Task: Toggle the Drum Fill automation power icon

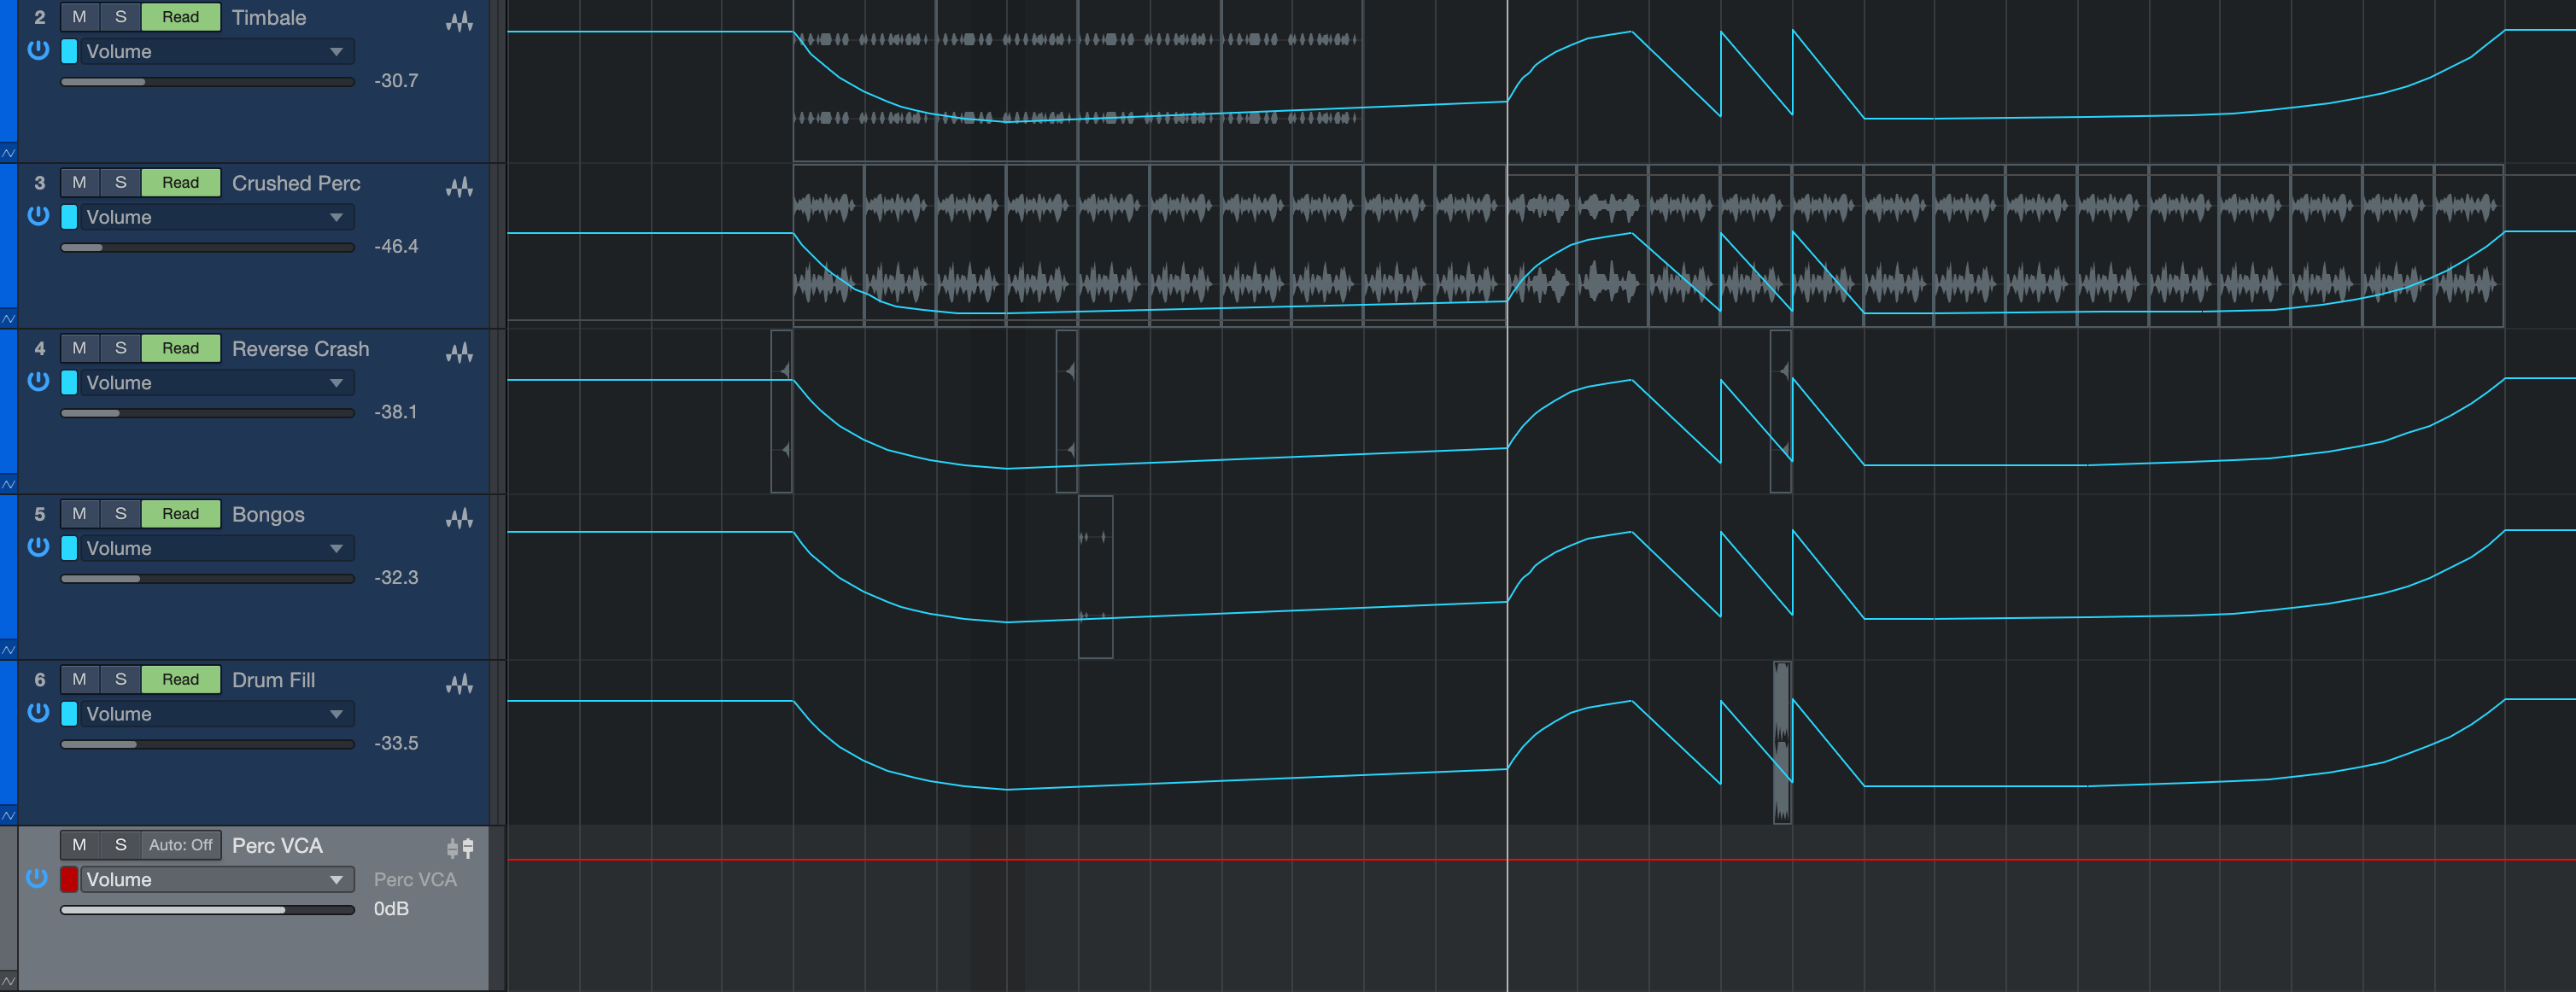Action: pyautogui.click(x=38, y=713)
